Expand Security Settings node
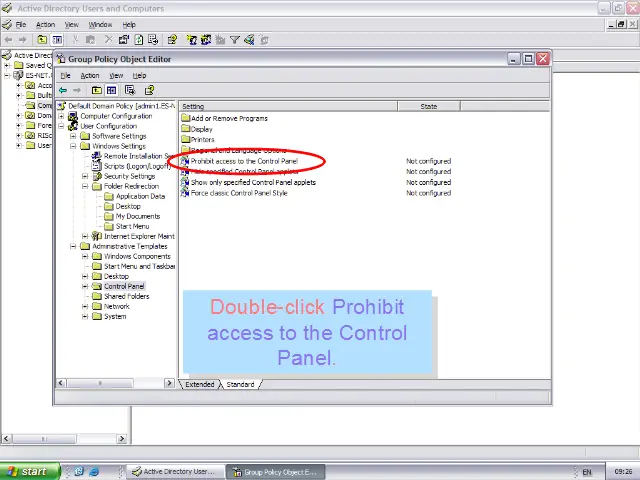The width and height of the screenshot is (640, 480). (x=85, y=176)
